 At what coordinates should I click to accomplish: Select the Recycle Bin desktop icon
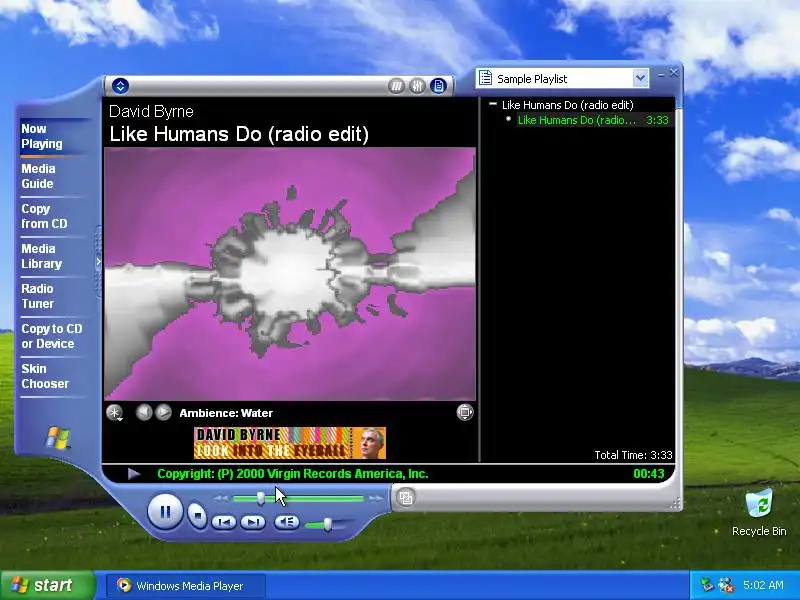click(x=759, y=513)
